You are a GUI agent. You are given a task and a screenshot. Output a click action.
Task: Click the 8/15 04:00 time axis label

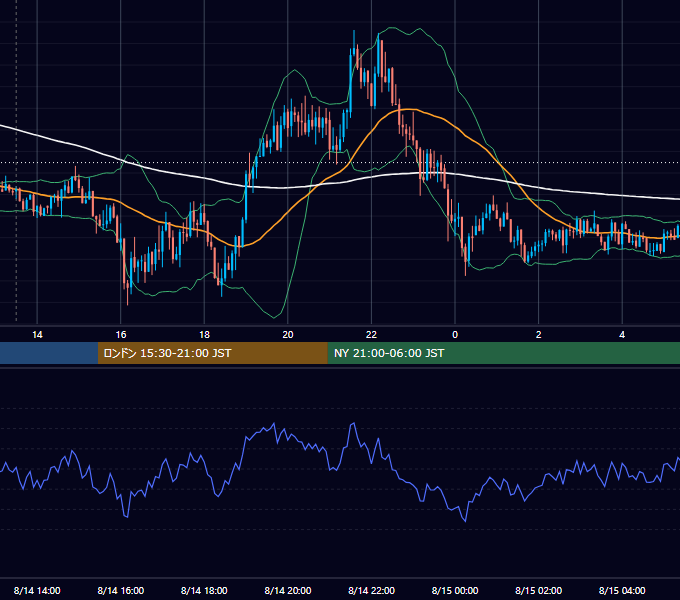(x=622, y=590)
